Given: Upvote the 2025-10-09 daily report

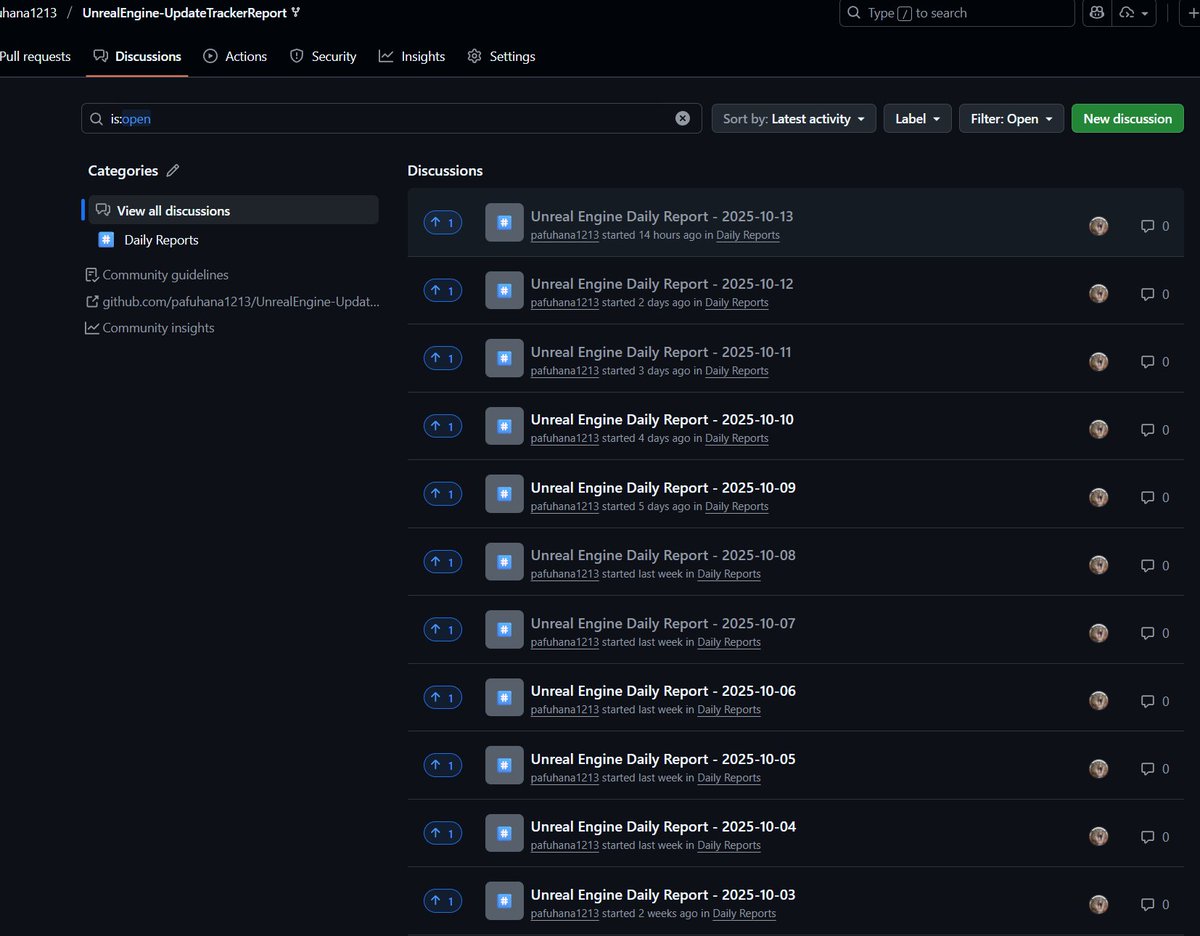Looking at the screenshot, I should [x=443, y=494].
